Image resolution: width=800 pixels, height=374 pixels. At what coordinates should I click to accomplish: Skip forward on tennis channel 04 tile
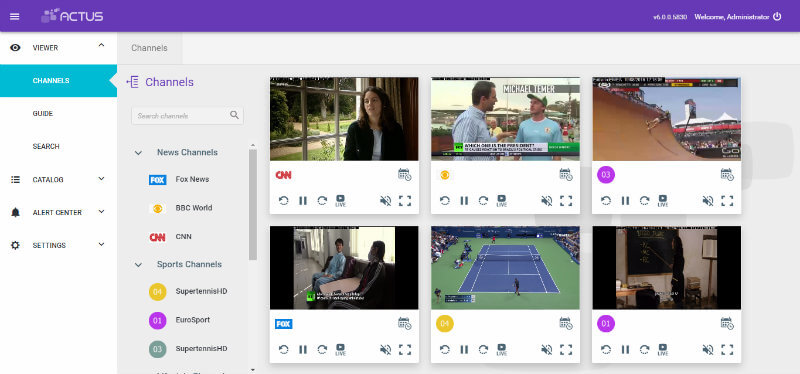click(483, 350)
